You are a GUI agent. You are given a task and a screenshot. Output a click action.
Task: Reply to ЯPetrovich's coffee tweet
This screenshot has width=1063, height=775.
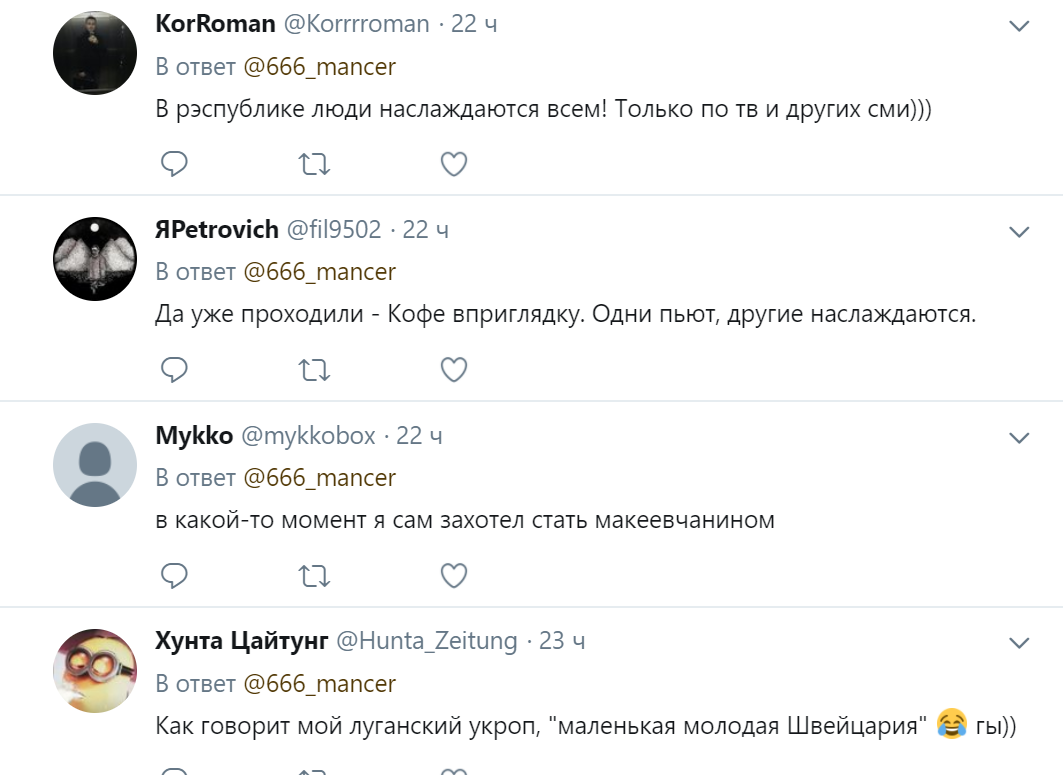pyautogui.click(x=175, y=370)
